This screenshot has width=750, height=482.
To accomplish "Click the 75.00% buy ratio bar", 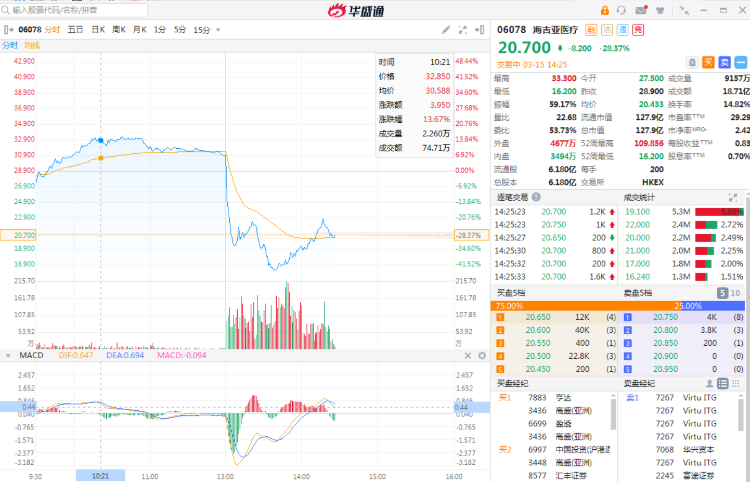I will [584, 306].
